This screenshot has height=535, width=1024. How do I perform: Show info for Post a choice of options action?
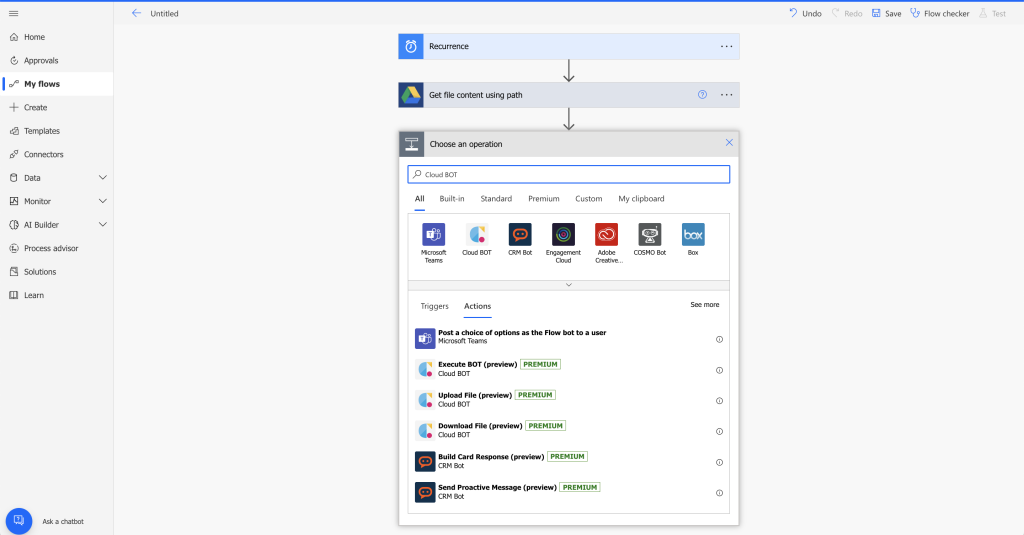coord(719,340)
